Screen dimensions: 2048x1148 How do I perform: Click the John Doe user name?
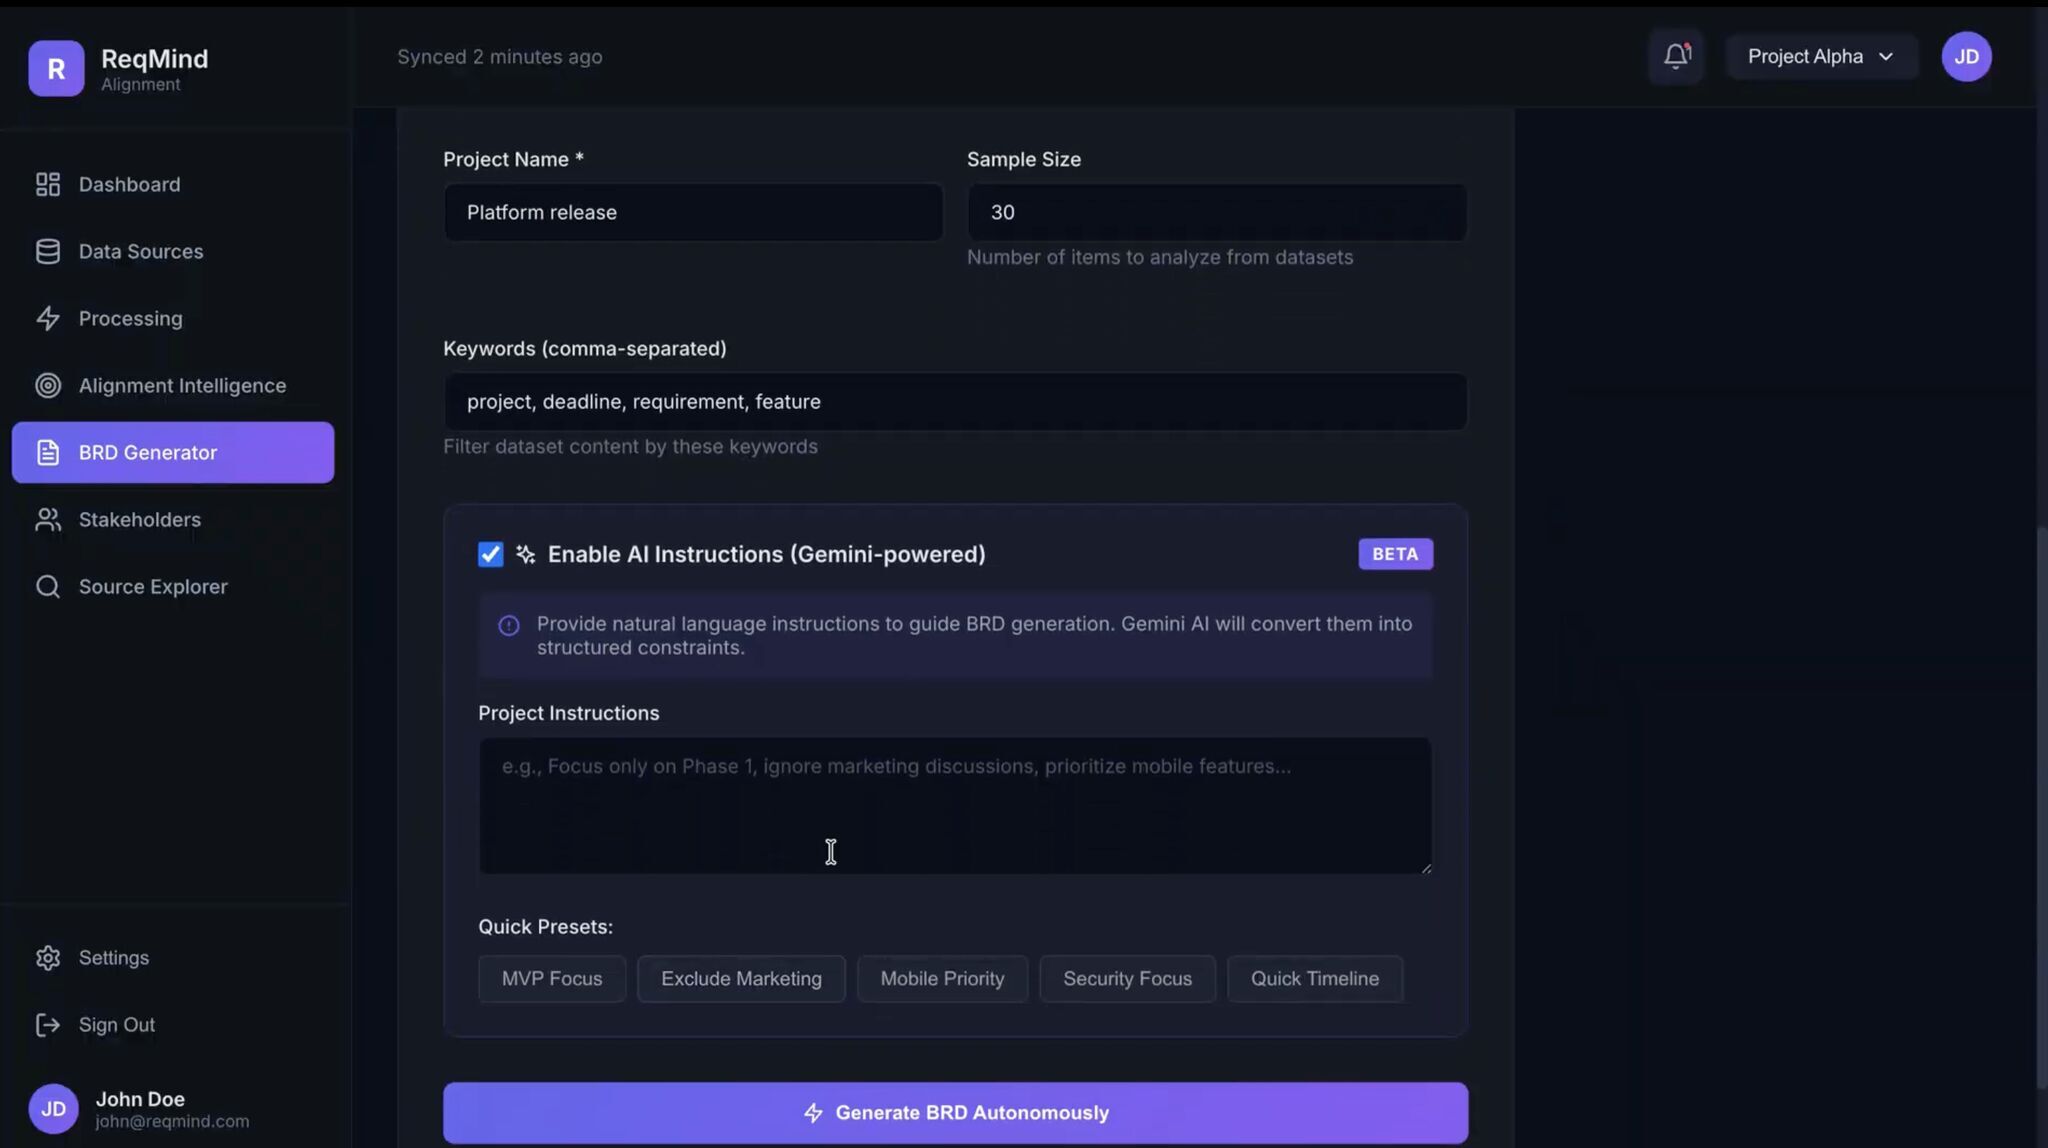pyautogui.click(x=140, y=1099)
